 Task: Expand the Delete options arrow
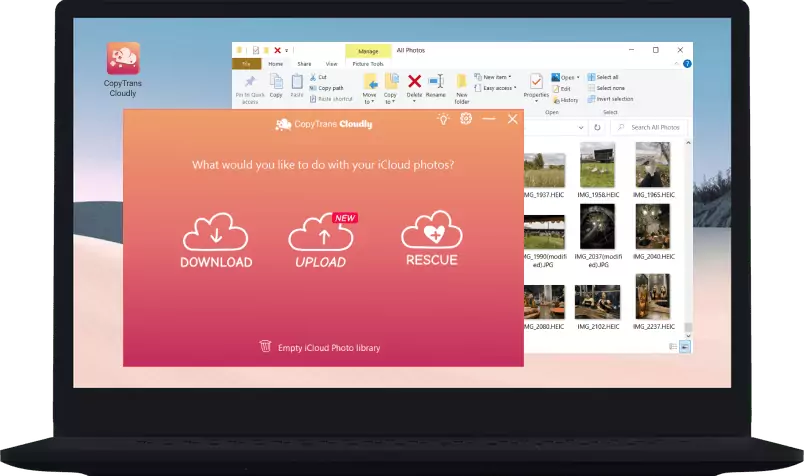click(x=414, y=101)
